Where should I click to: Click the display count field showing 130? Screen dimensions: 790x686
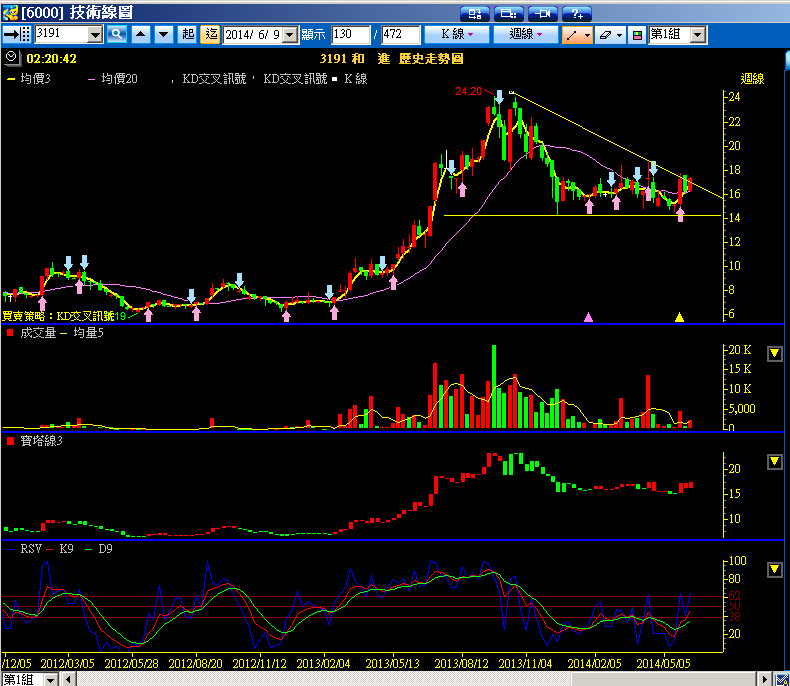[x=351, y=35]
